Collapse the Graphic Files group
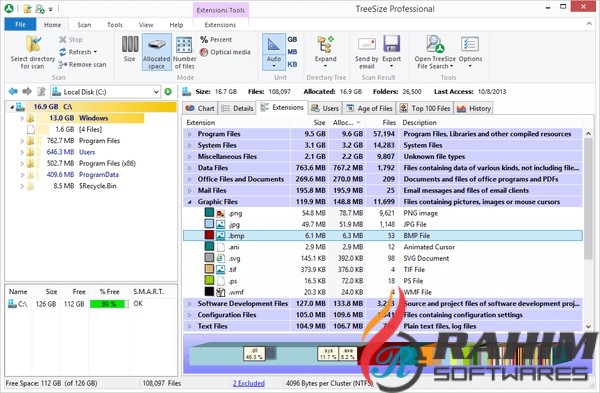 (190, 202)
